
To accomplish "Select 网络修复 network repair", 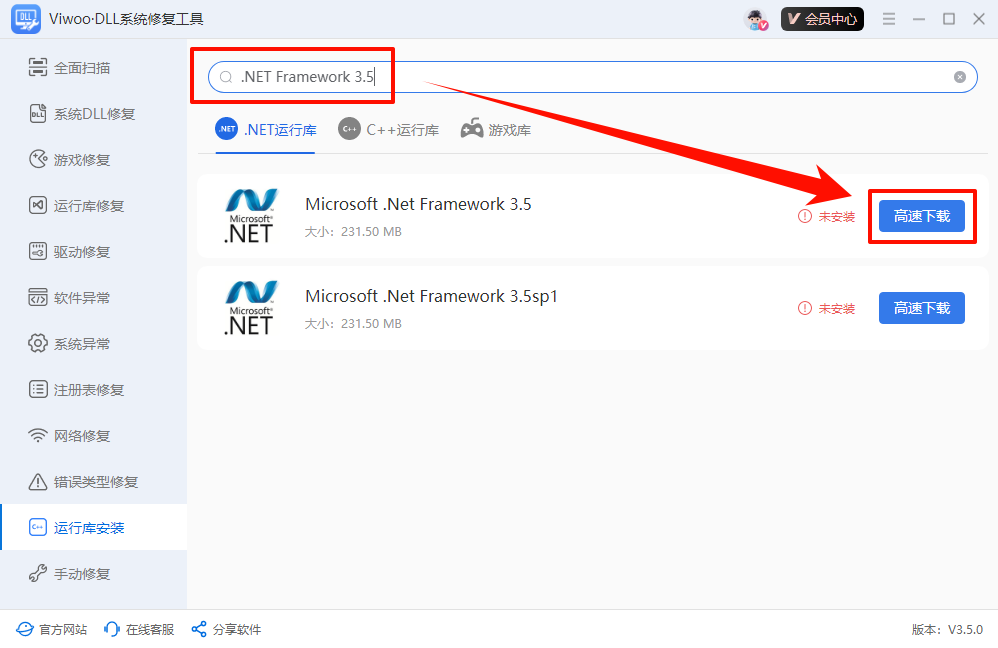I will coord(82,436).
